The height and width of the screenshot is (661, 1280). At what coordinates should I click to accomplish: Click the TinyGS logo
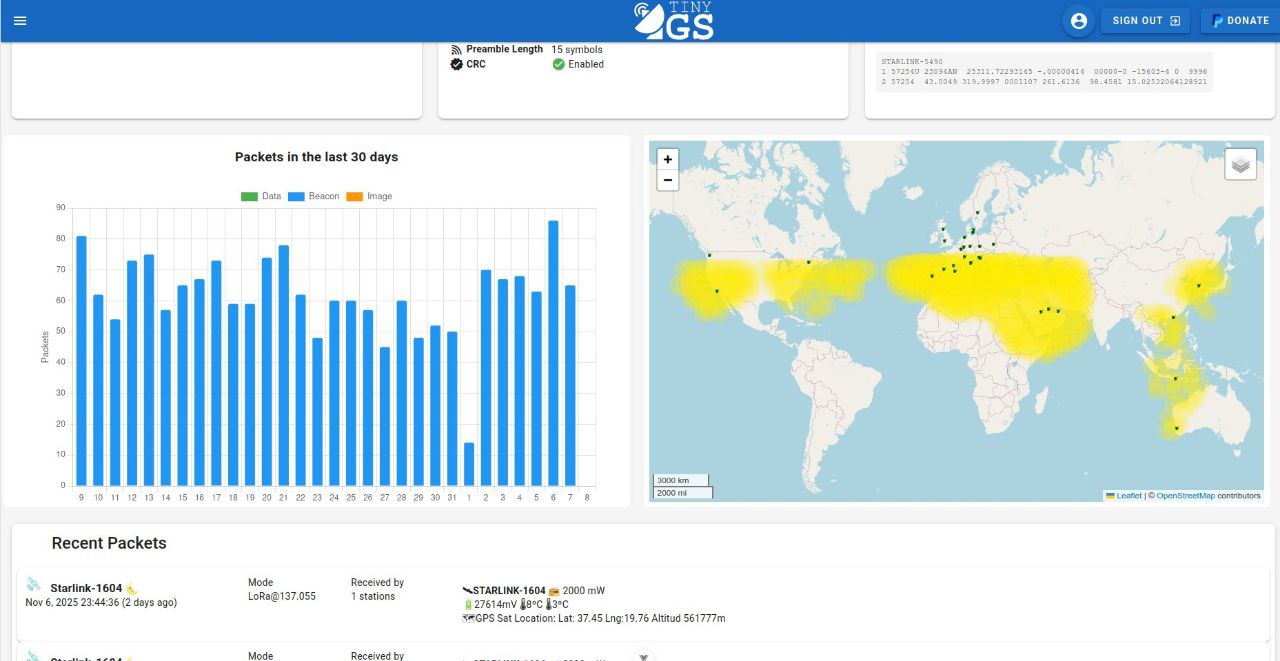point(675,20)
